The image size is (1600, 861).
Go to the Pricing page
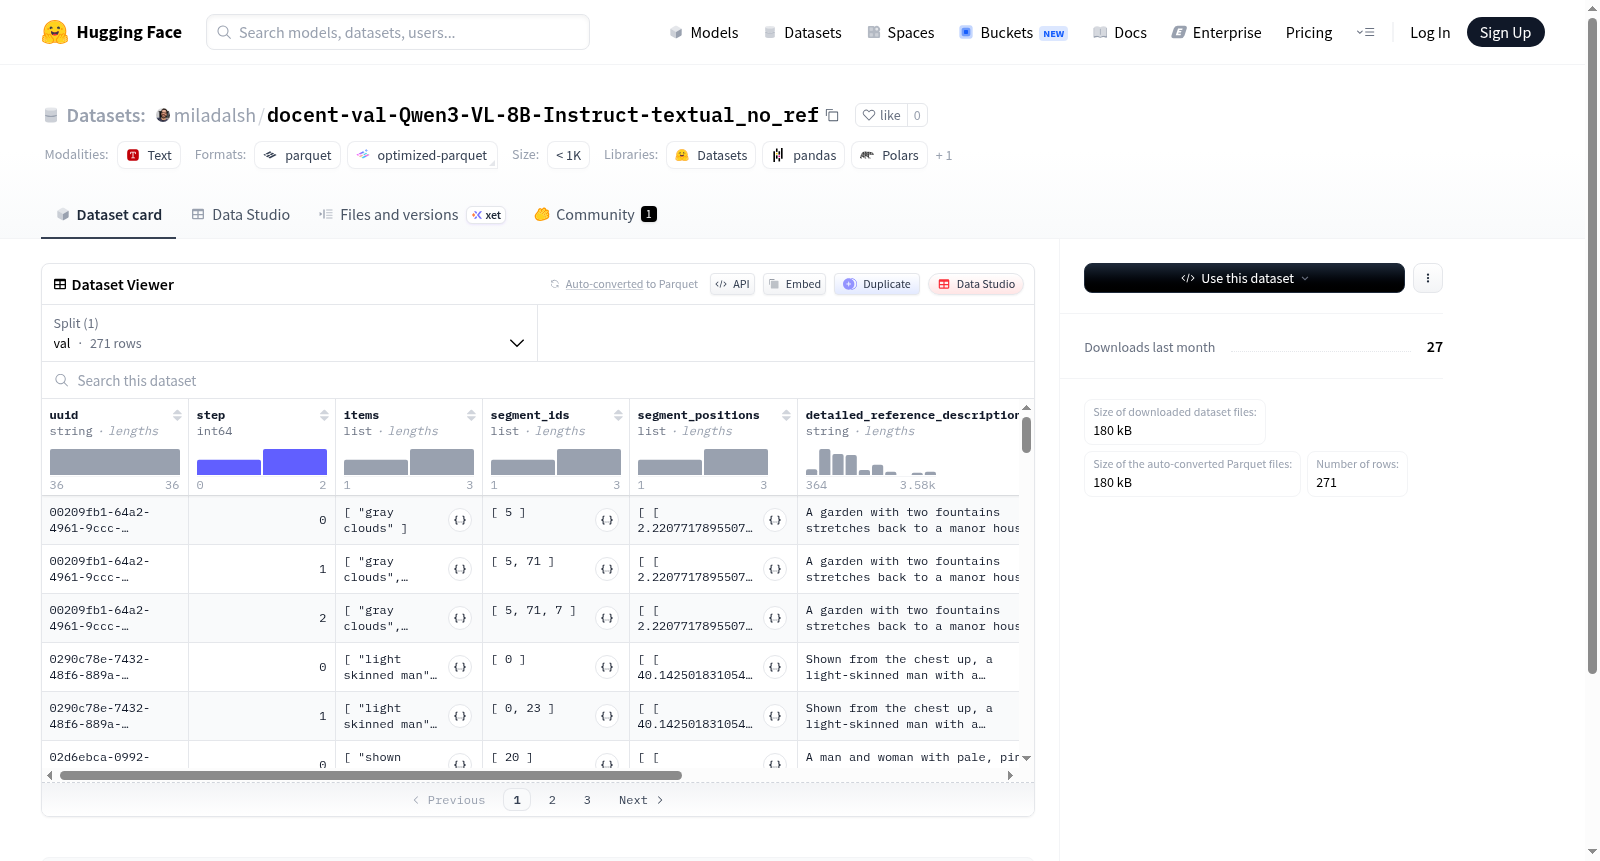pos(1309,32)
